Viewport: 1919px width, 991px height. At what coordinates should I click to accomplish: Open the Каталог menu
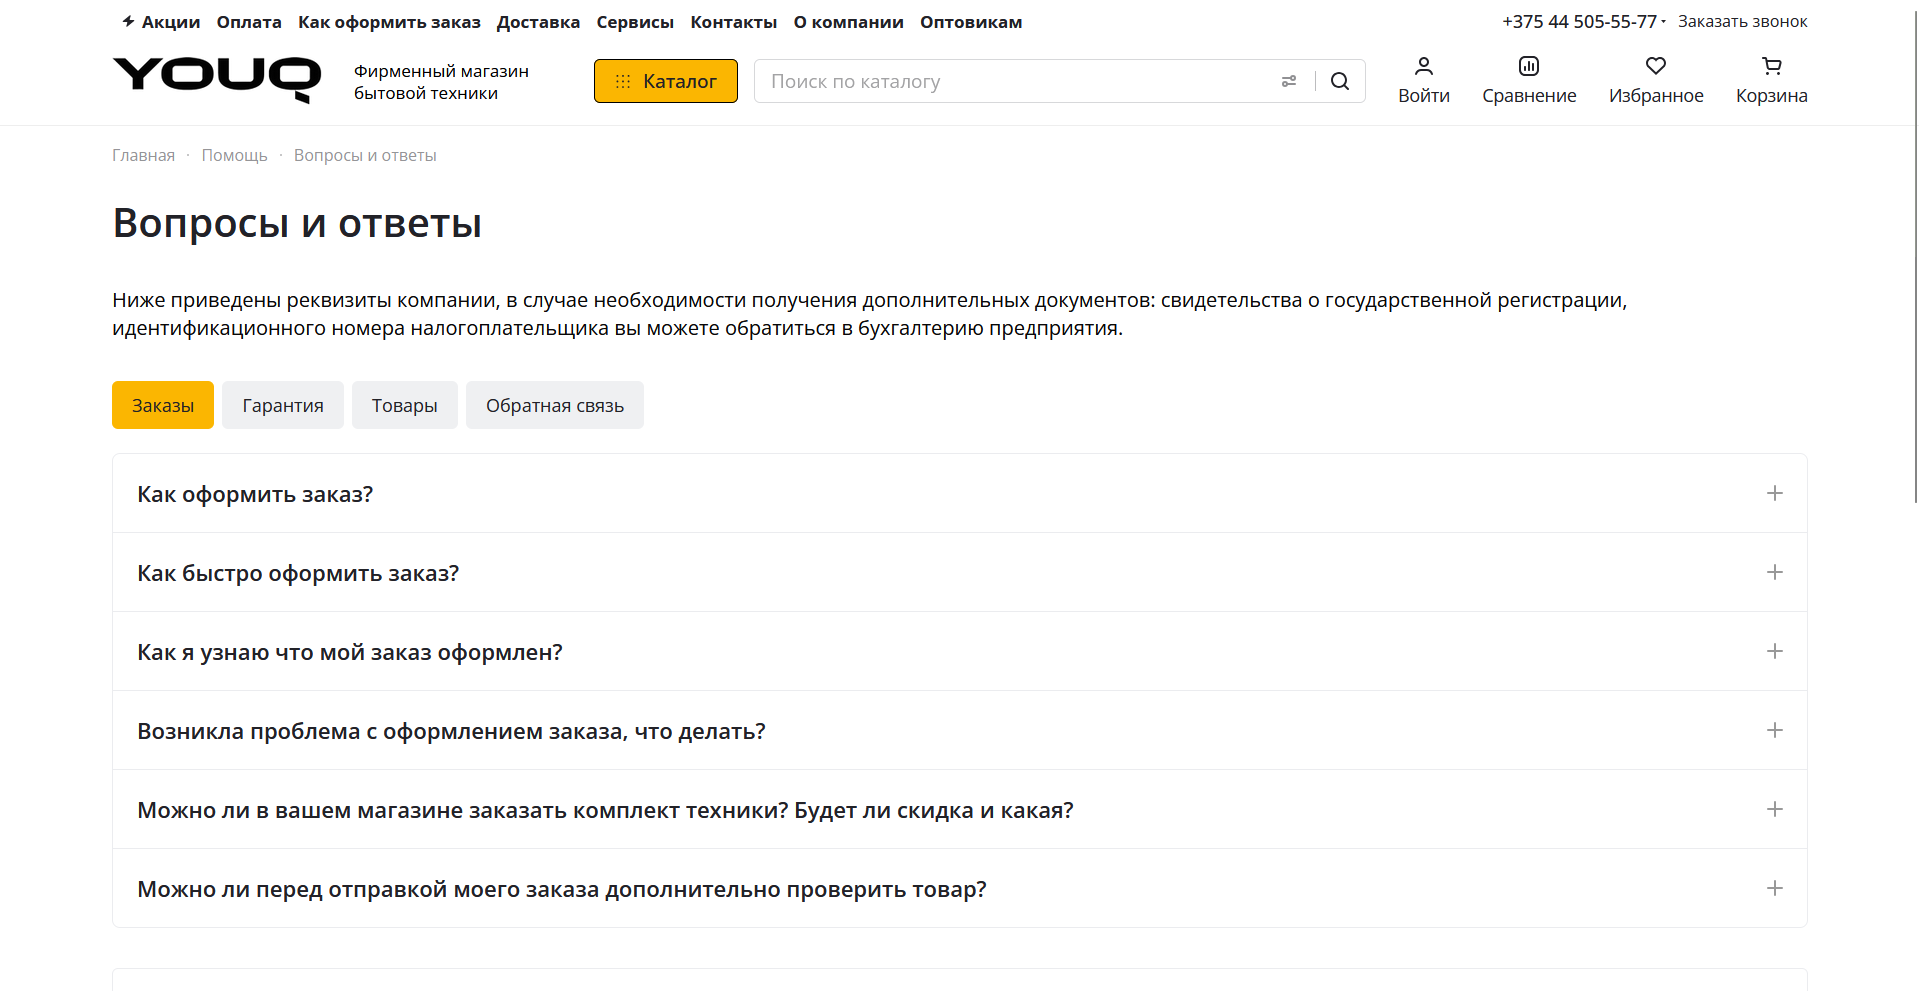point(665,81)
